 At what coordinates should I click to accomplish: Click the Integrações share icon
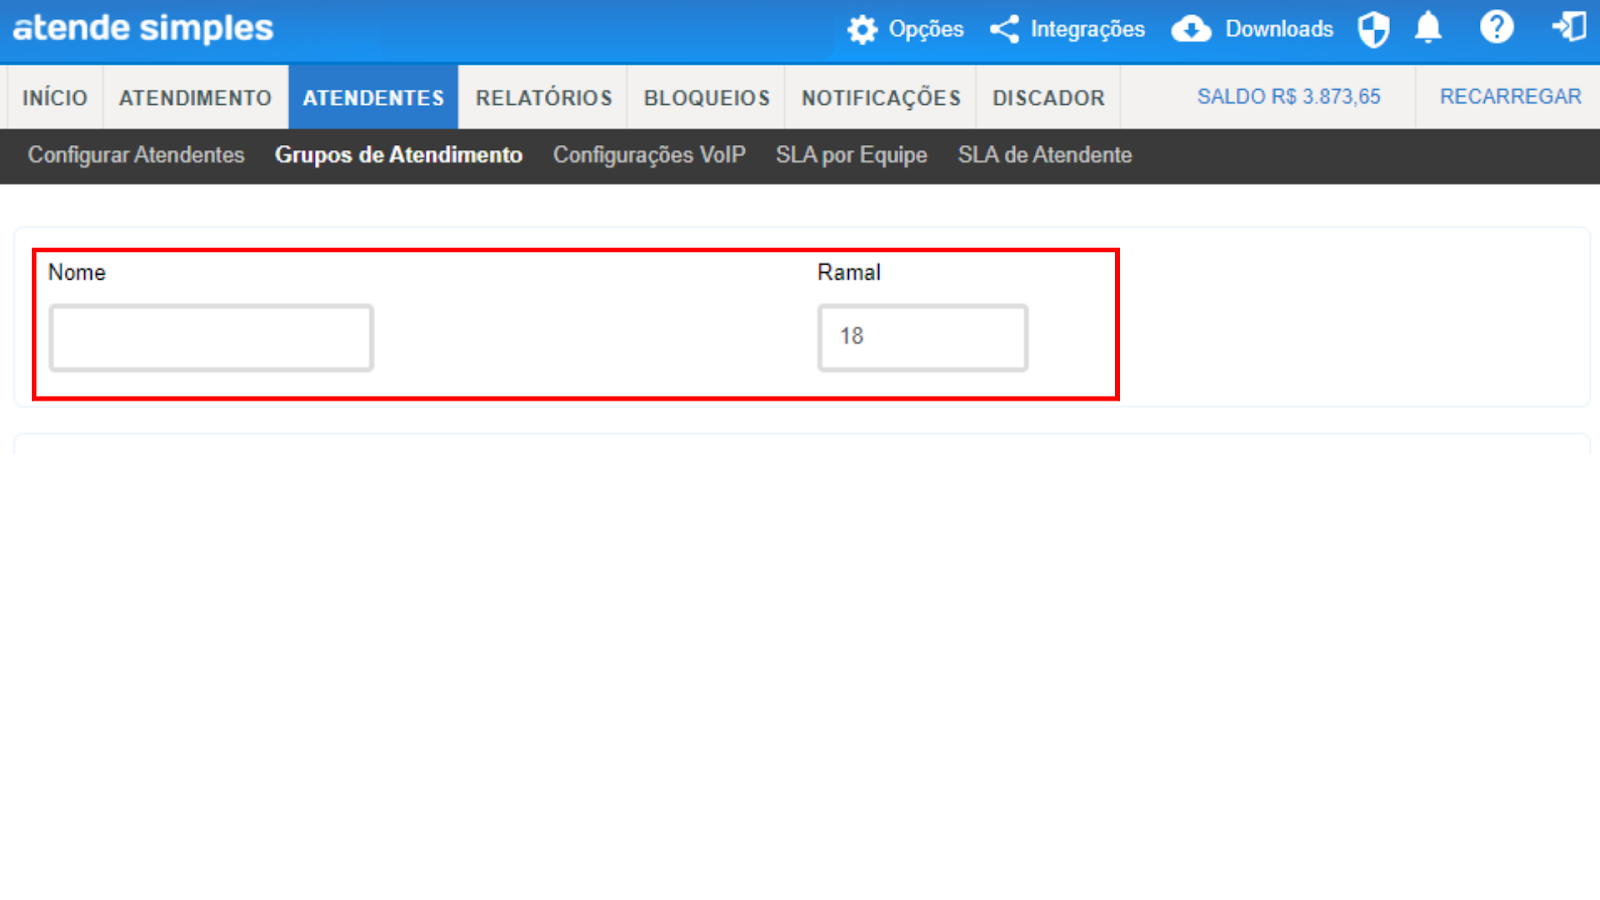point(1005,29)
